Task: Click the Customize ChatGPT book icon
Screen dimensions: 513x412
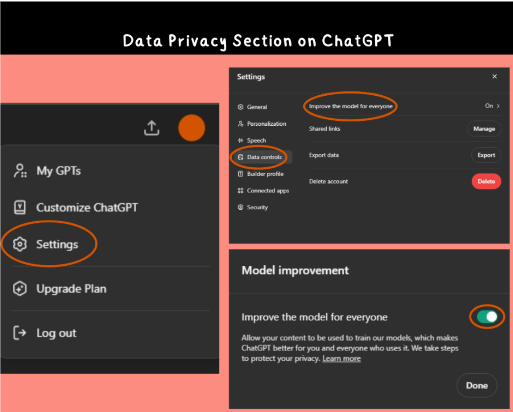Action: point(20,207)
